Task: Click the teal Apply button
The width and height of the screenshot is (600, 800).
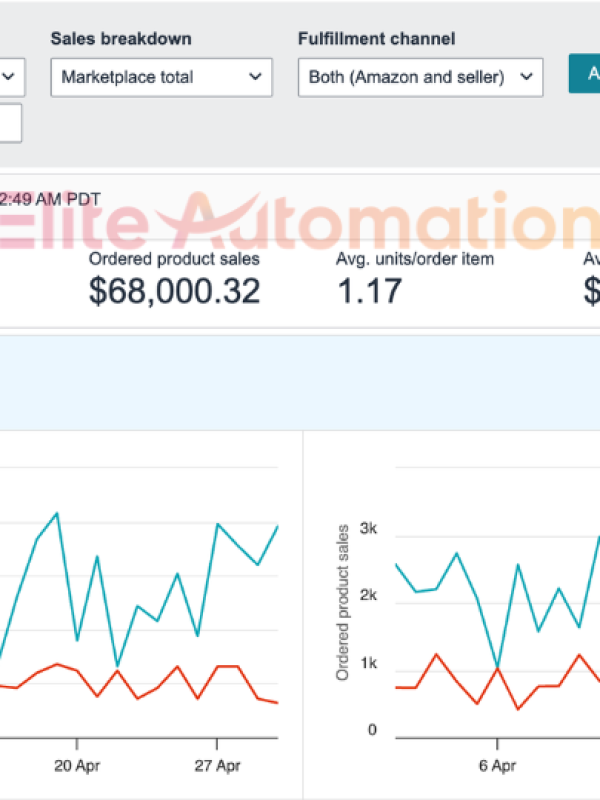Action: click(x=585, y=73)
